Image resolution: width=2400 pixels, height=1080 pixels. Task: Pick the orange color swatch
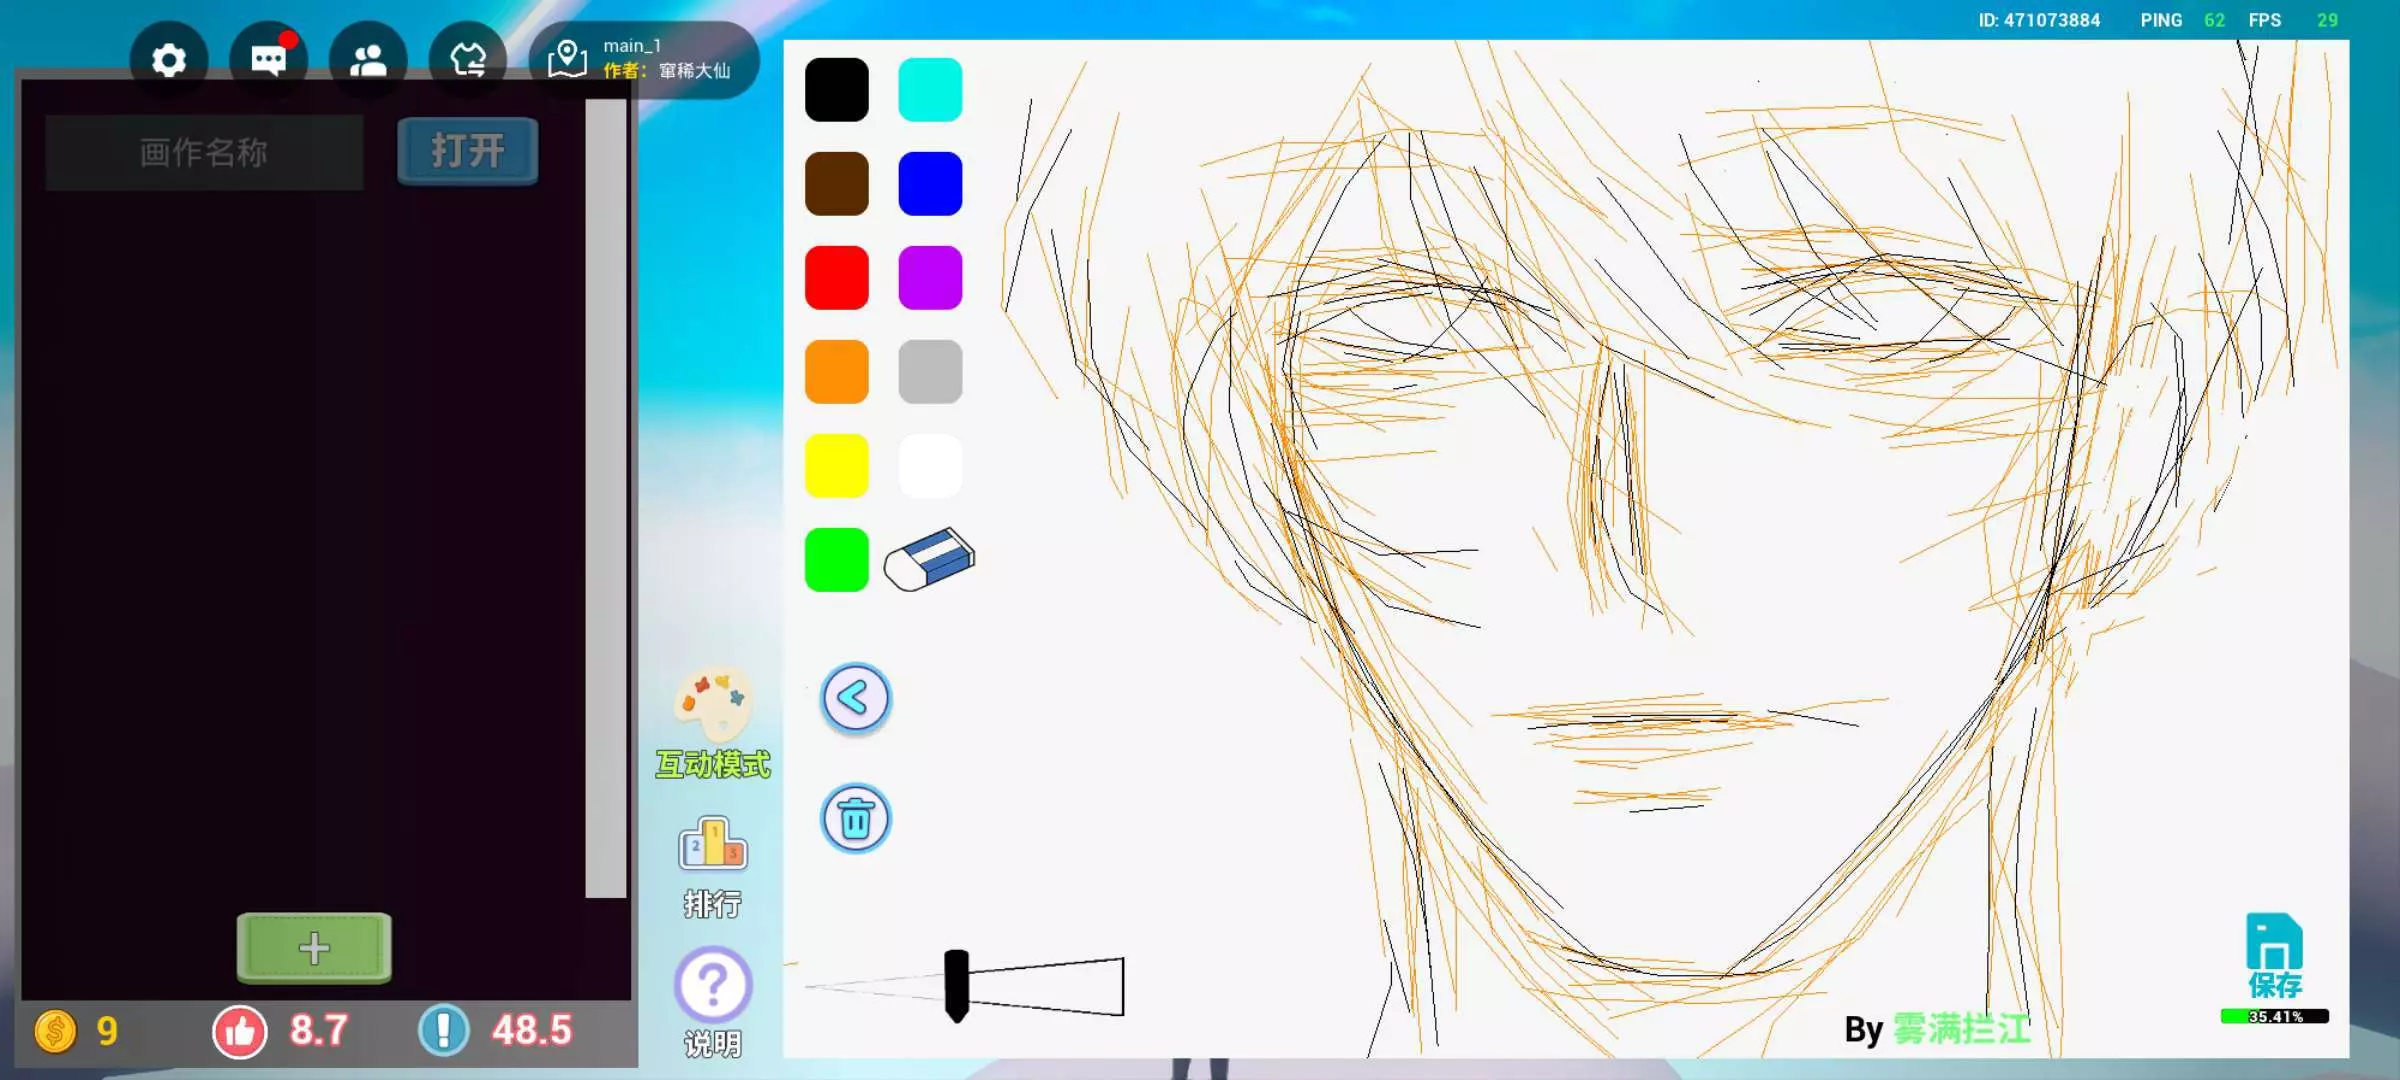pos(836,372)
